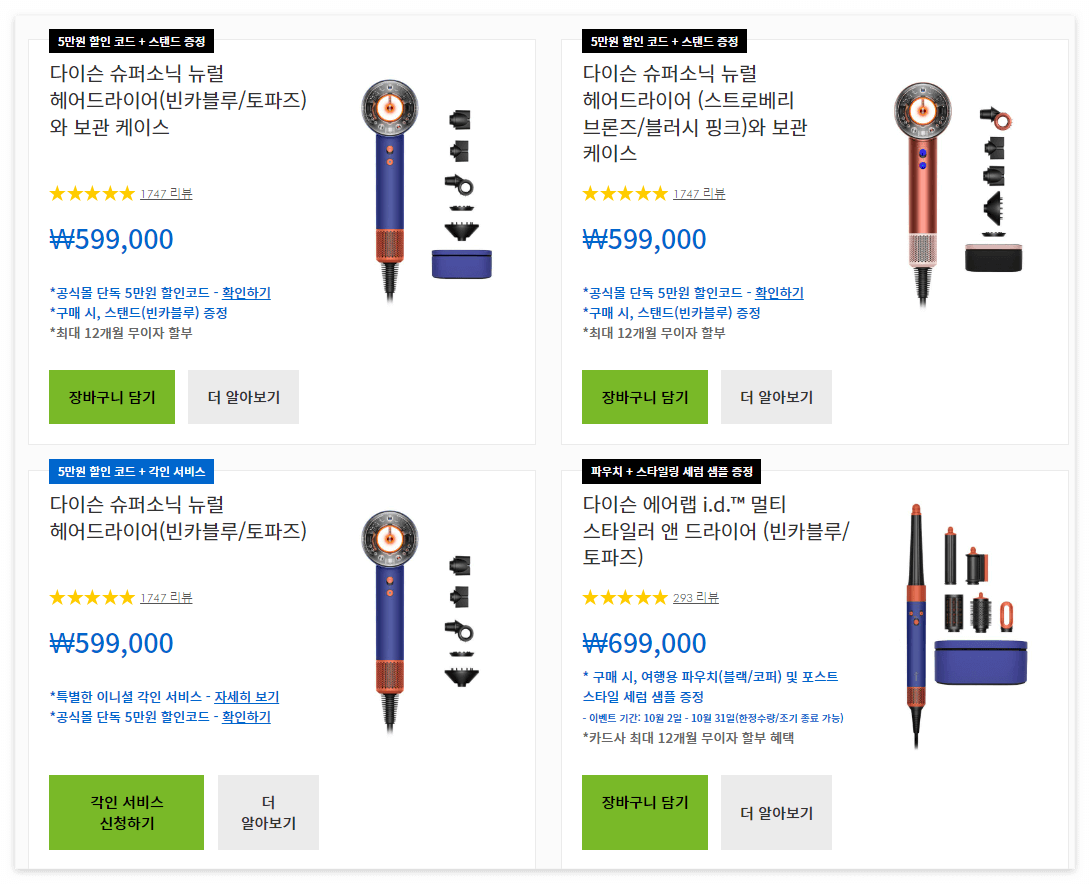This screenshot has height=884, width=1090.
Task: Click the 파우치 + 스타일링 세럼 샘플 증정 badge
Action: [670, 470]
